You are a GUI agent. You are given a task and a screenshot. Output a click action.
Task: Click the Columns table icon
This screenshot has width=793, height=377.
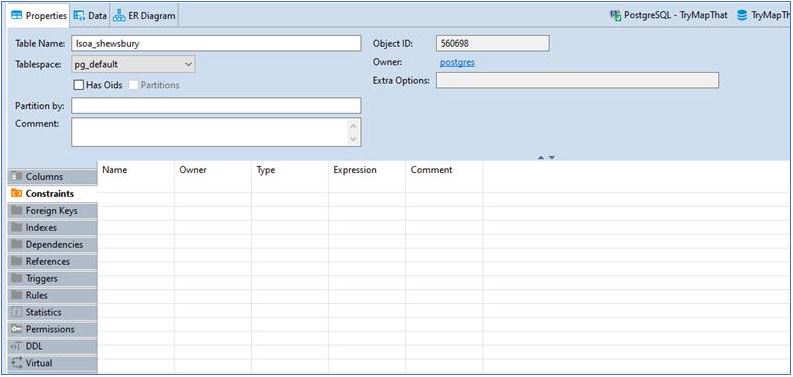17,177
